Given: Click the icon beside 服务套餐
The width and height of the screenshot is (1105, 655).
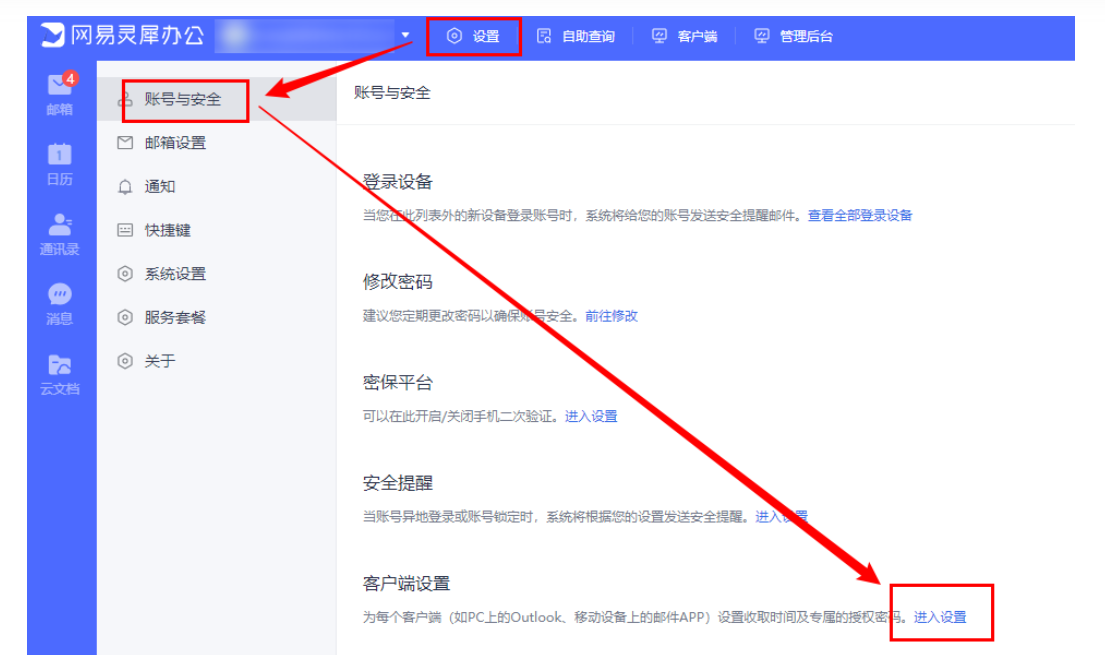Looking at the screenshot, I should click(x=125, y=318).
